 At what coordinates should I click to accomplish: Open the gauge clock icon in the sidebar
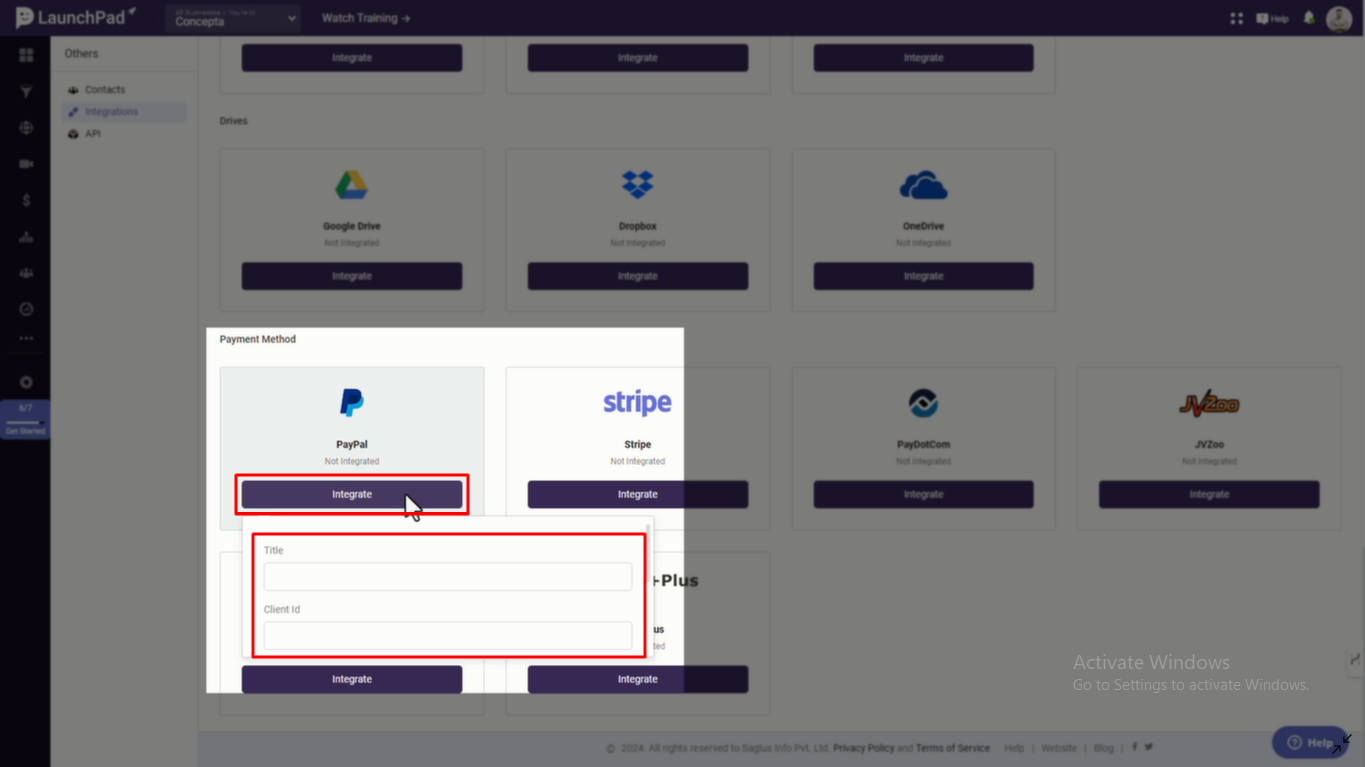coord(26,309)
